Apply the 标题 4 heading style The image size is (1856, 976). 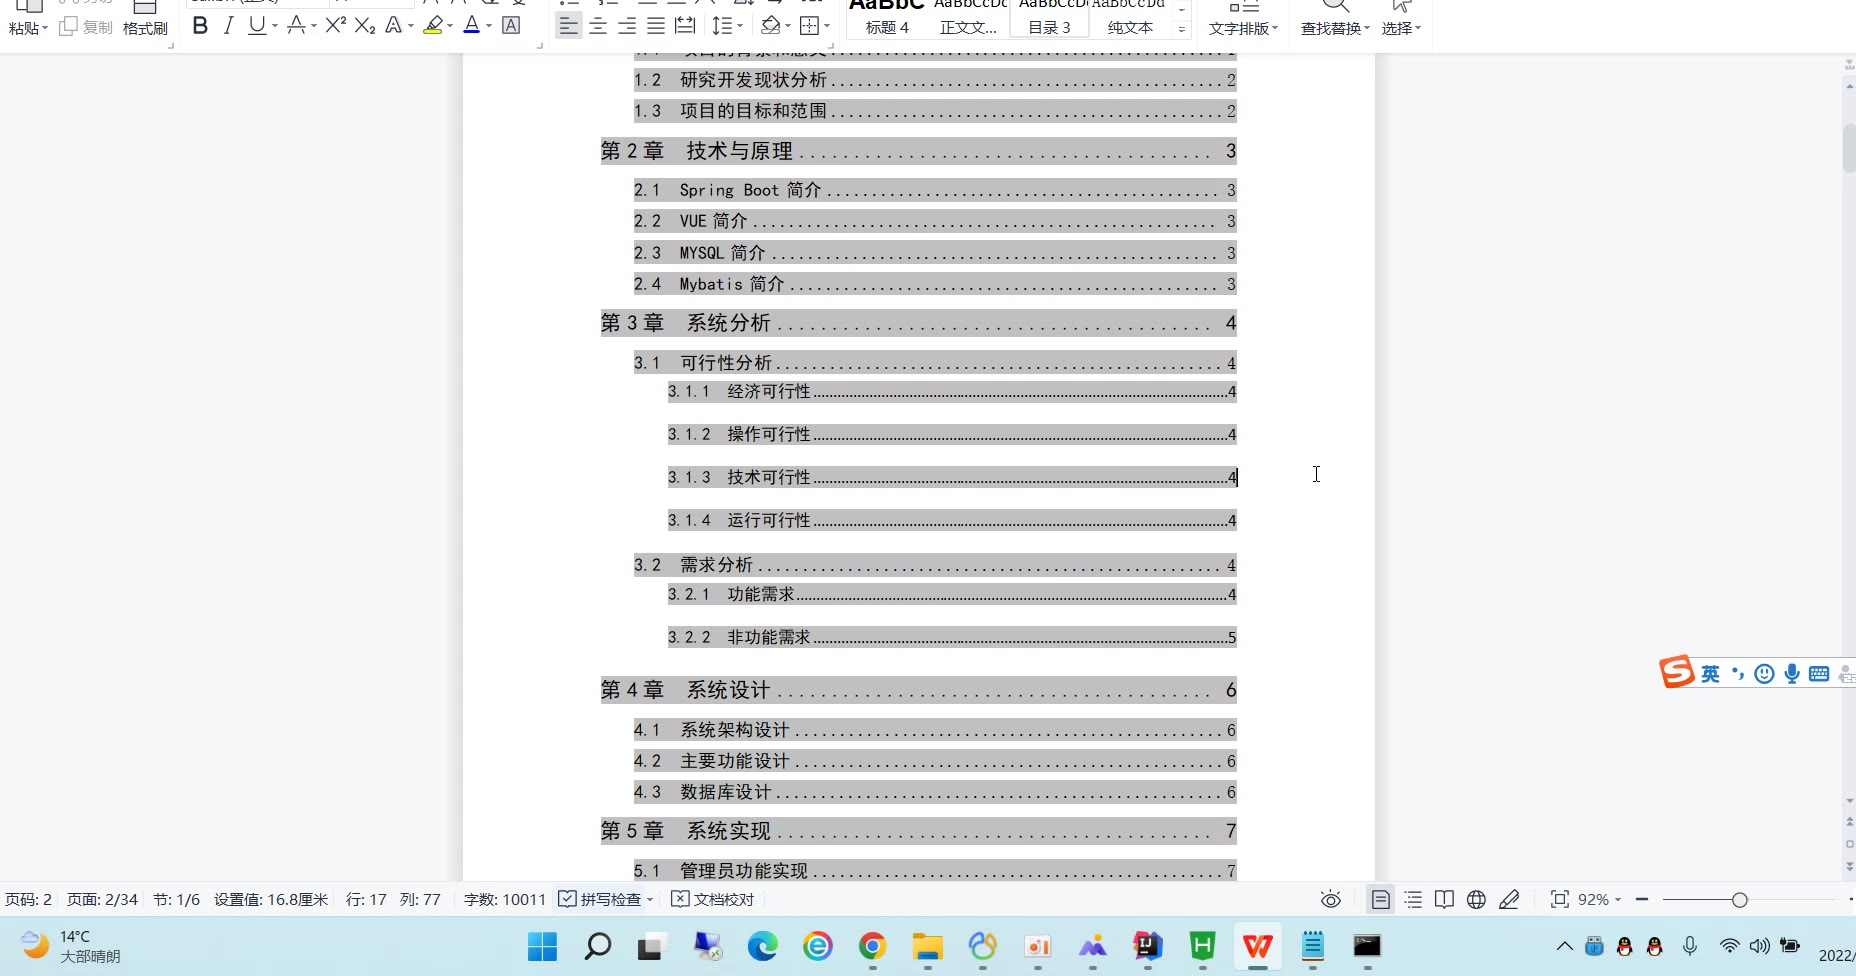(887, 20)
